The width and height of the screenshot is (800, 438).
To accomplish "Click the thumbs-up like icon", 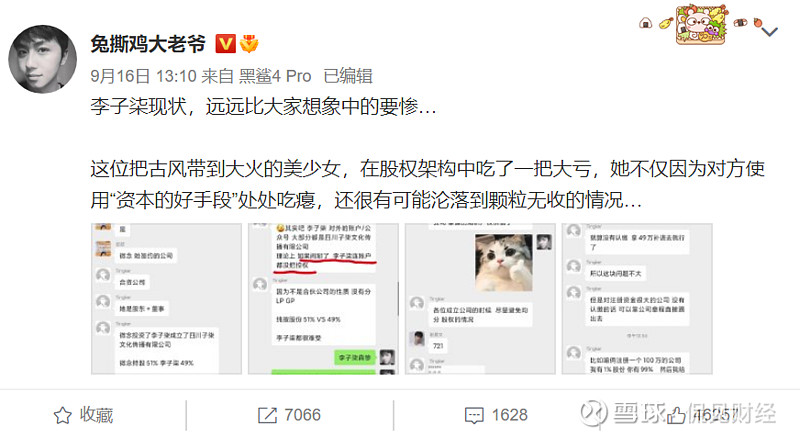I will coord(676,416).
